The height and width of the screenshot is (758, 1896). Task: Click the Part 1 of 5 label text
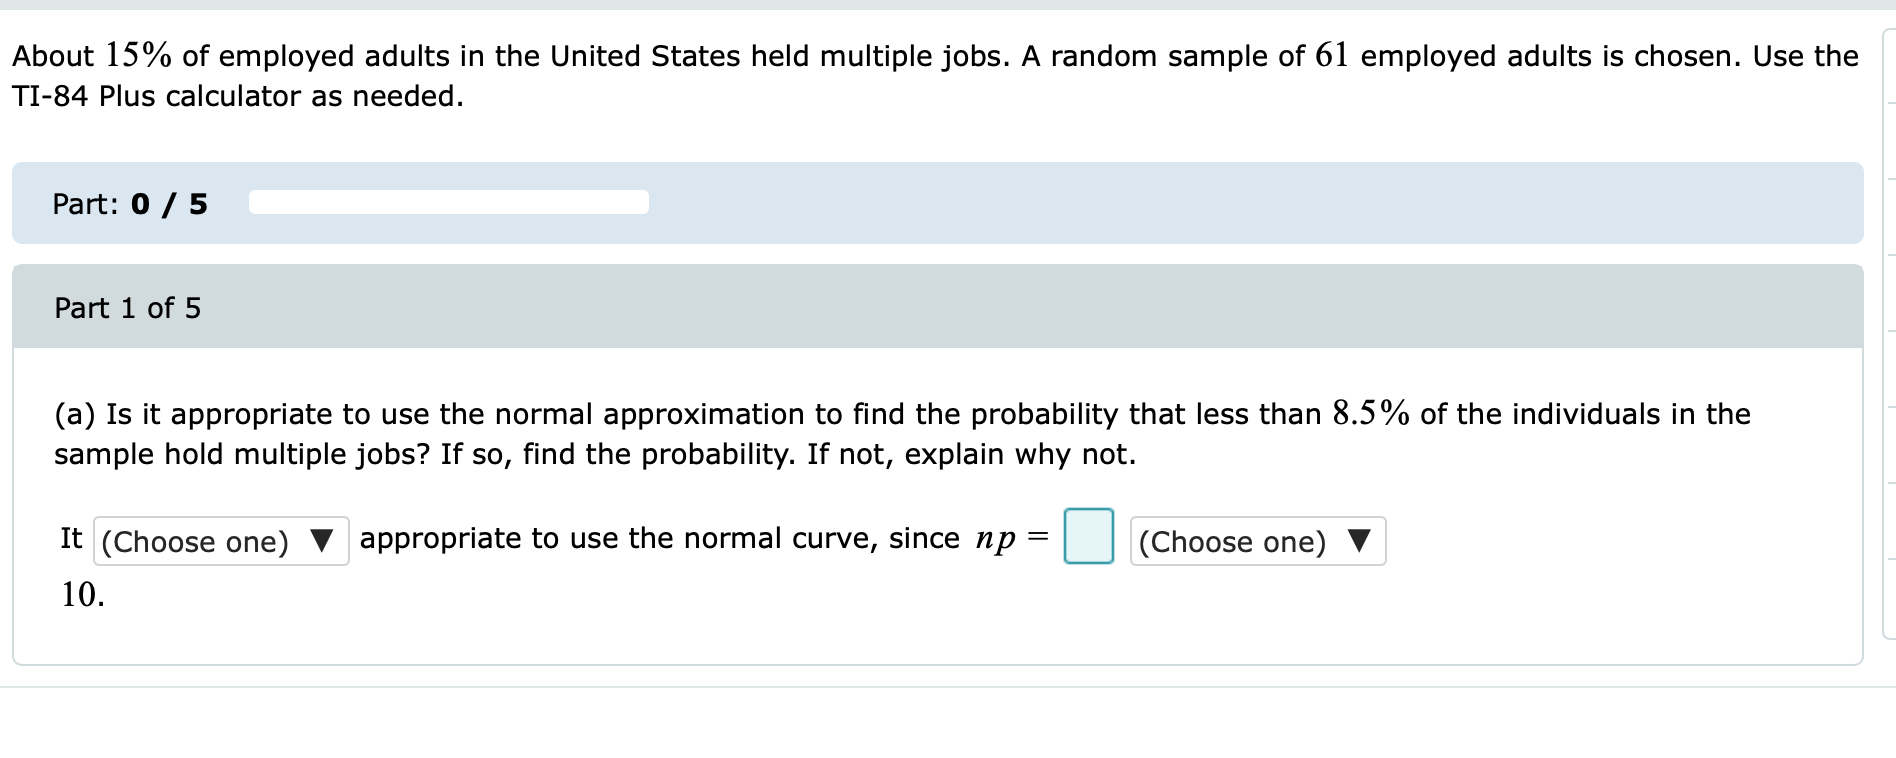(x=127, y=308)
